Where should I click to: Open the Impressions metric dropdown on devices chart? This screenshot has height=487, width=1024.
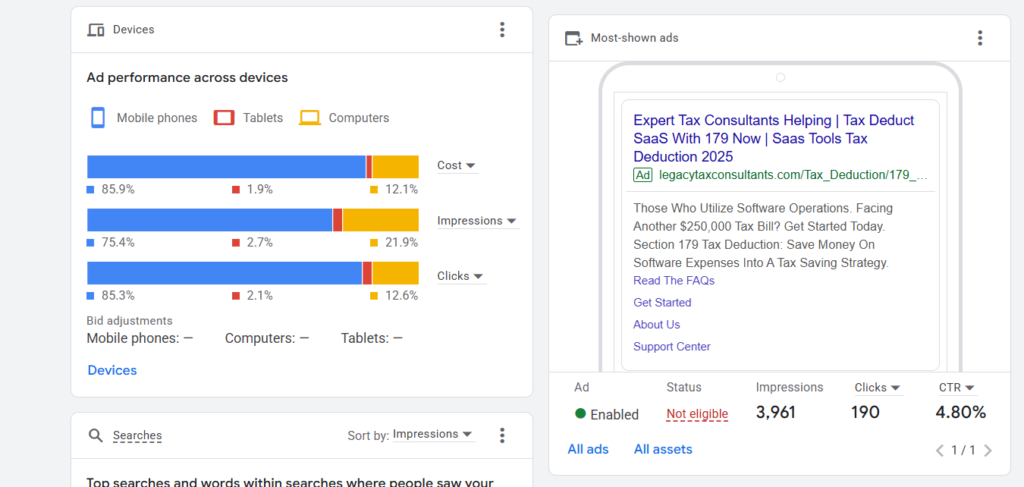coord(477,221)
